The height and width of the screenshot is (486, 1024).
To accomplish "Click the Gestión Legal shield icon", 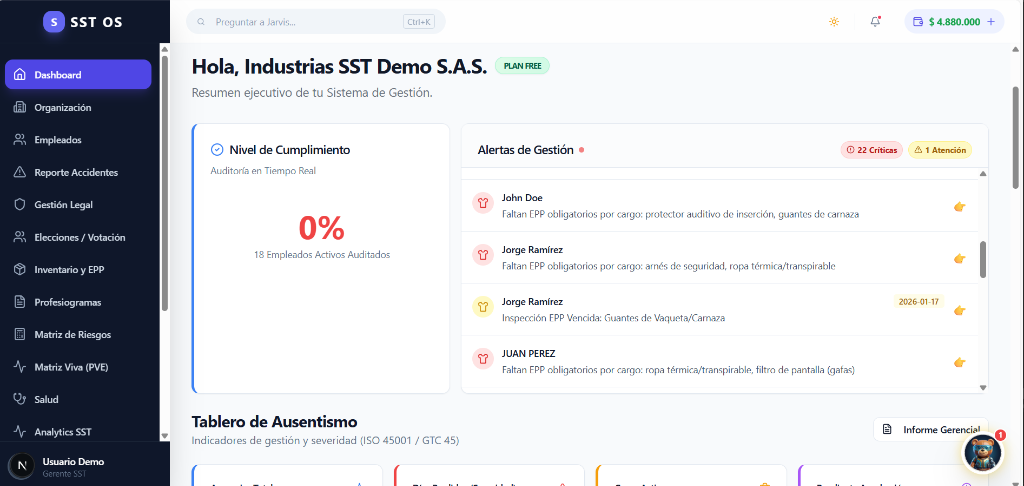I will (20, 204).
